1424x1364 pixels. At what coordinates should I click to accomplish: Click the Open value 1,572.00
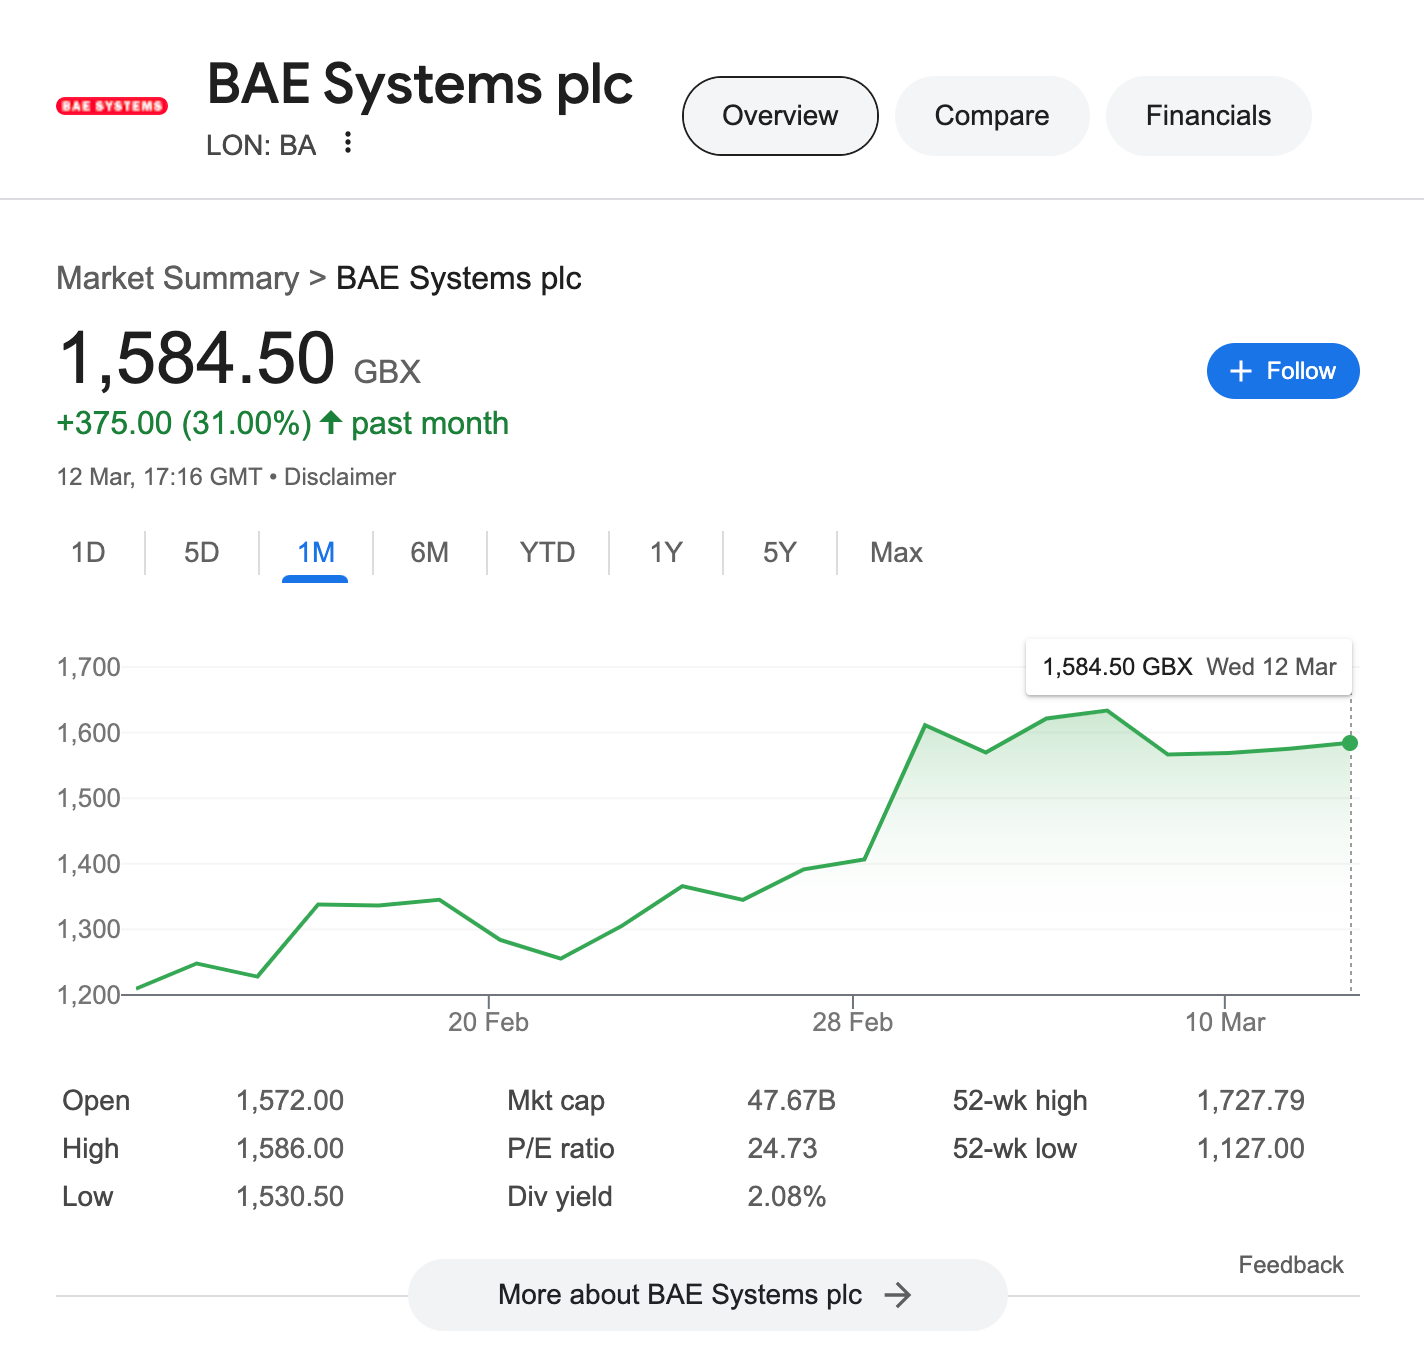(290, 1101)
